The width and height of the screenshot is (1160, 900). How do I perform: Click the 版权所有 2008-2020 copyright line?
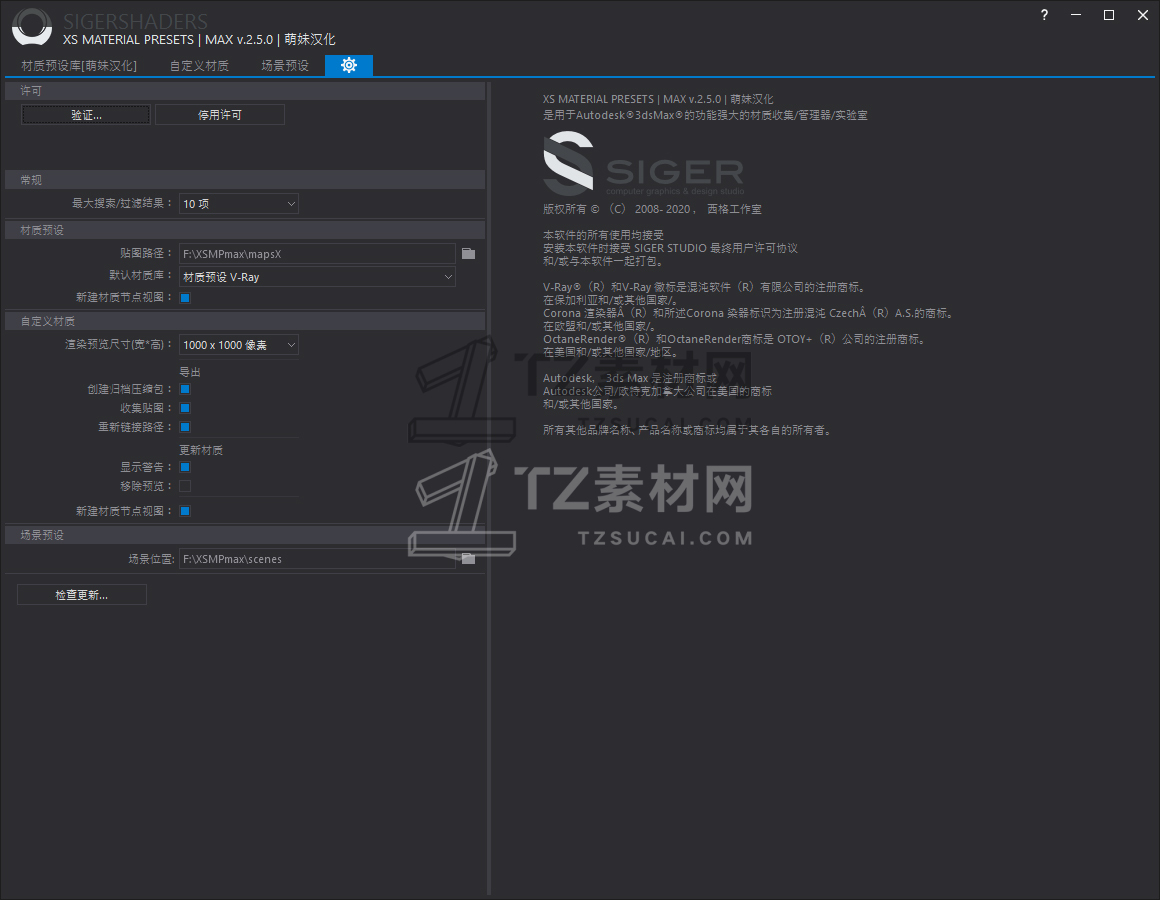tap(652, 209)
